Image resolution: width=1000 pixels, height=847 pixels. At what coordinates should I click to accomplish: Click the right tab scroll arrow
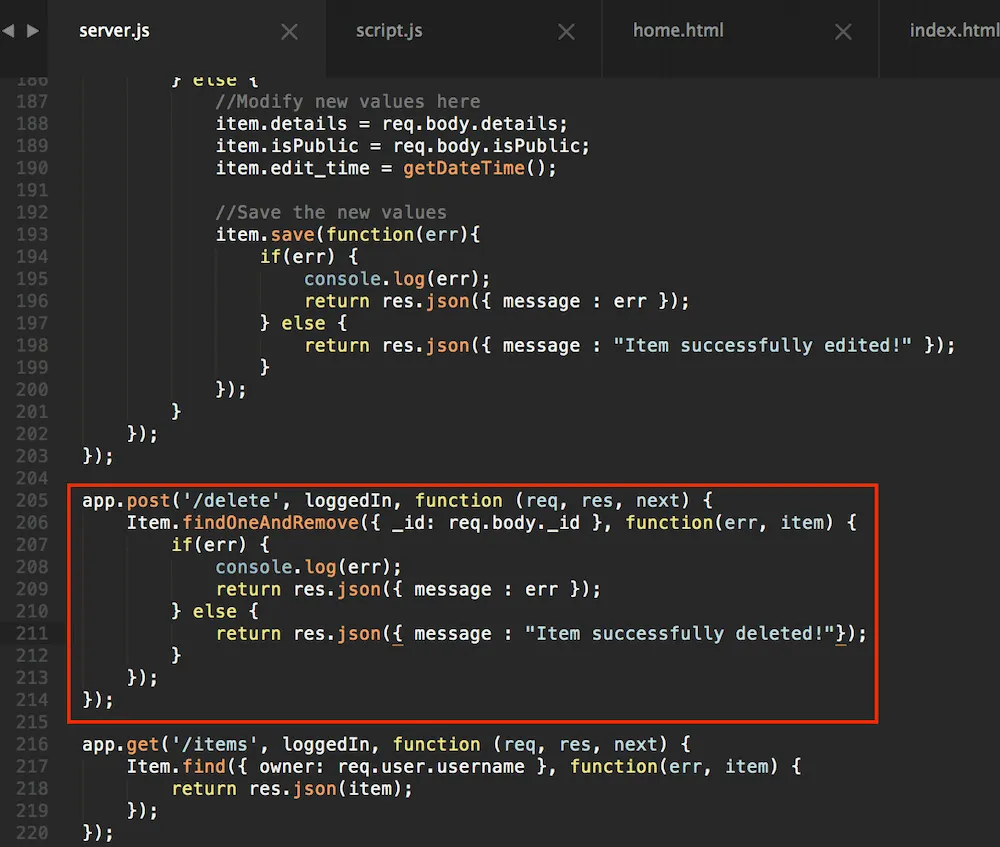(33, 31)
